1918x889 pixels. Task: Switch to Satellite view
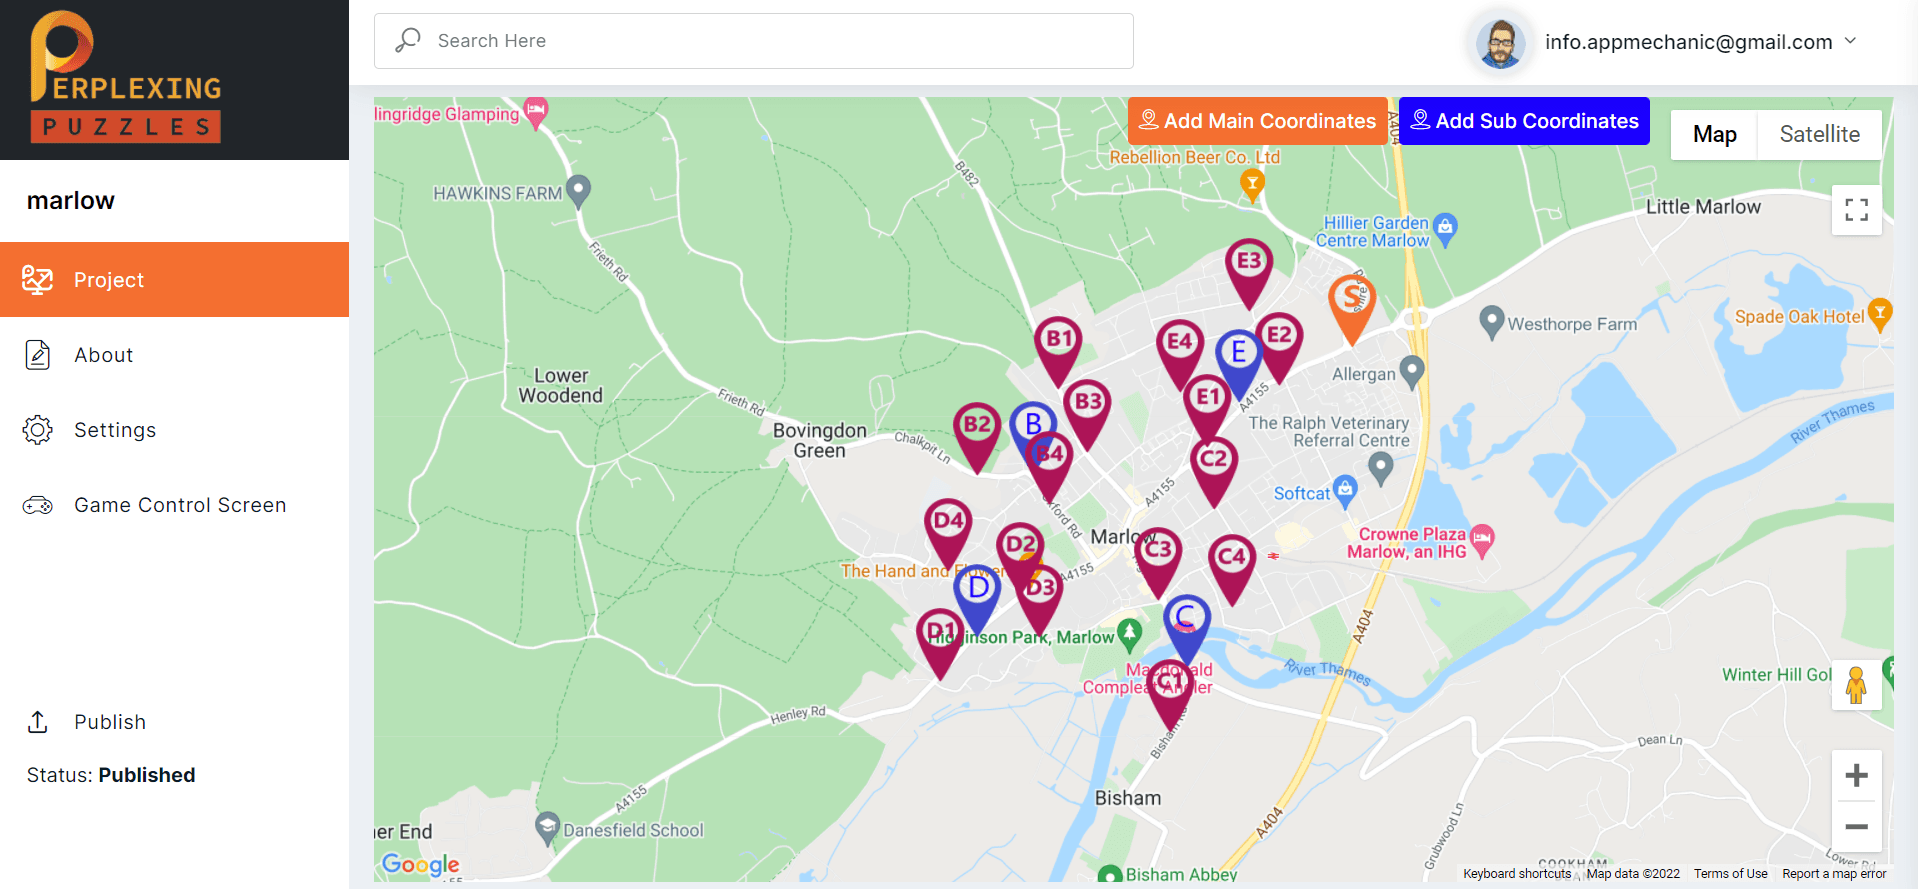click(x=1820, y=134)
